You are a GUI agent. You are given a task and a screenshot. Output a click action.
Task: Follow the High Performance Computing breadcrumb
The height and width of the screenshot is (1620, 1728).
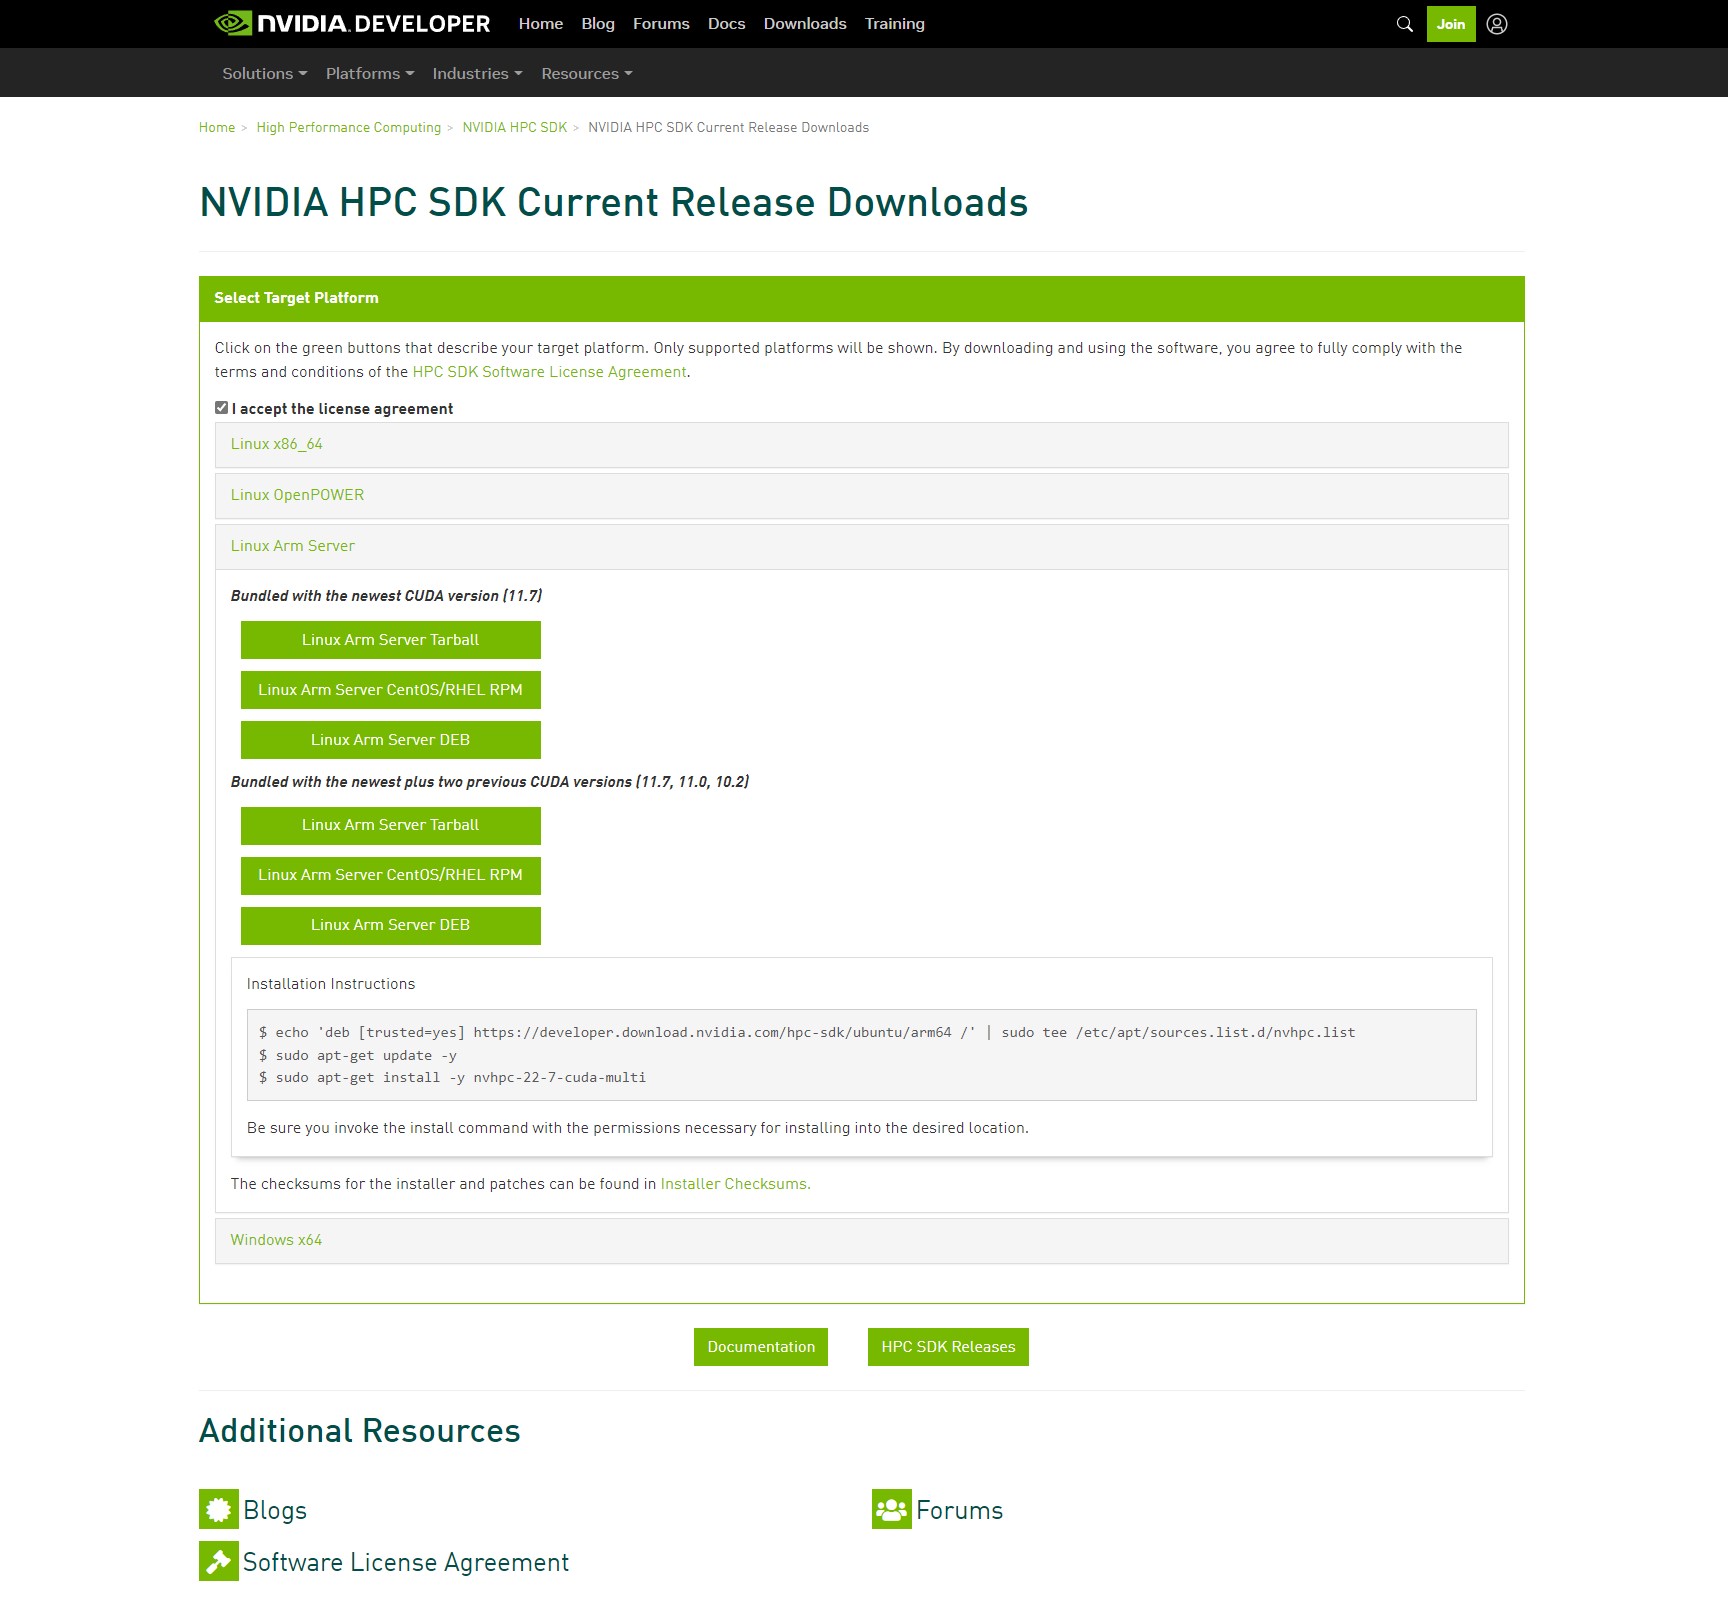pyautogui.click(x=349, y=128)
